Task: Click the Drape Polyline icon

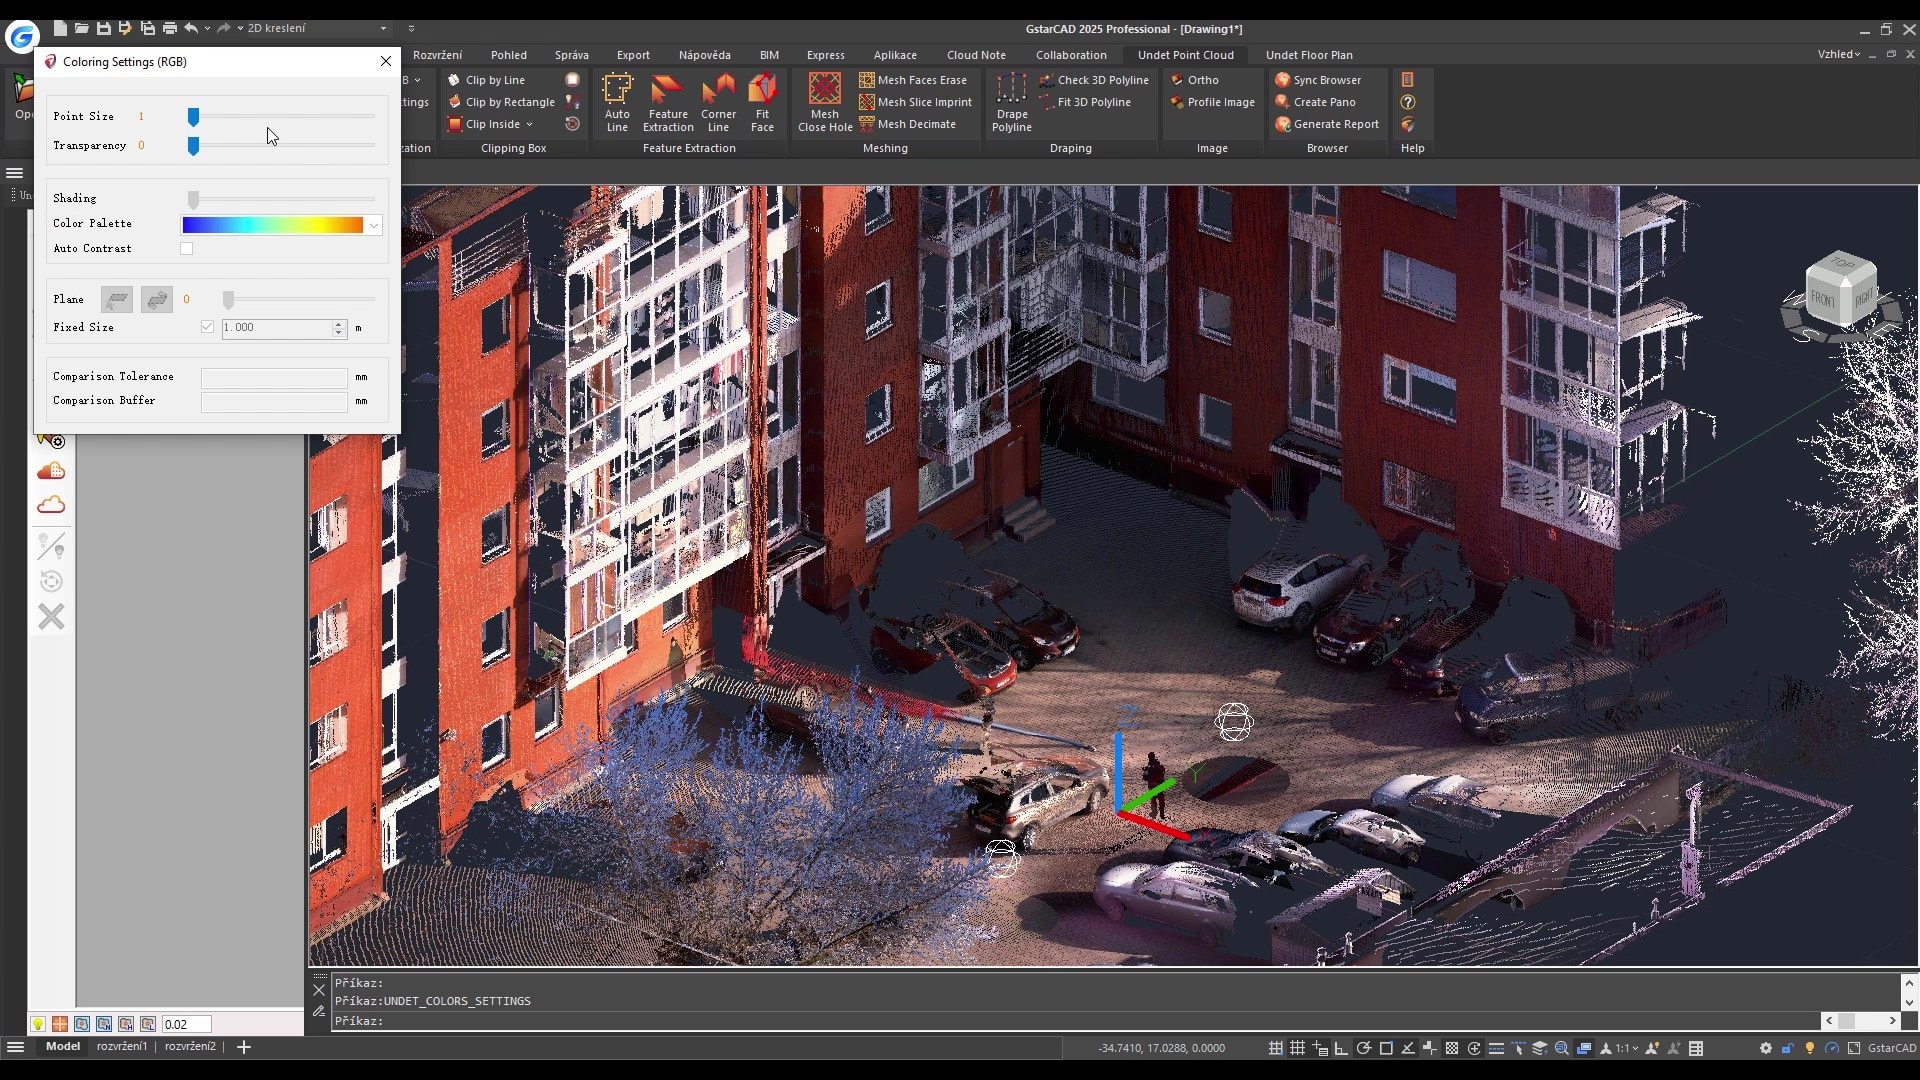Action: pos(1011,101)
